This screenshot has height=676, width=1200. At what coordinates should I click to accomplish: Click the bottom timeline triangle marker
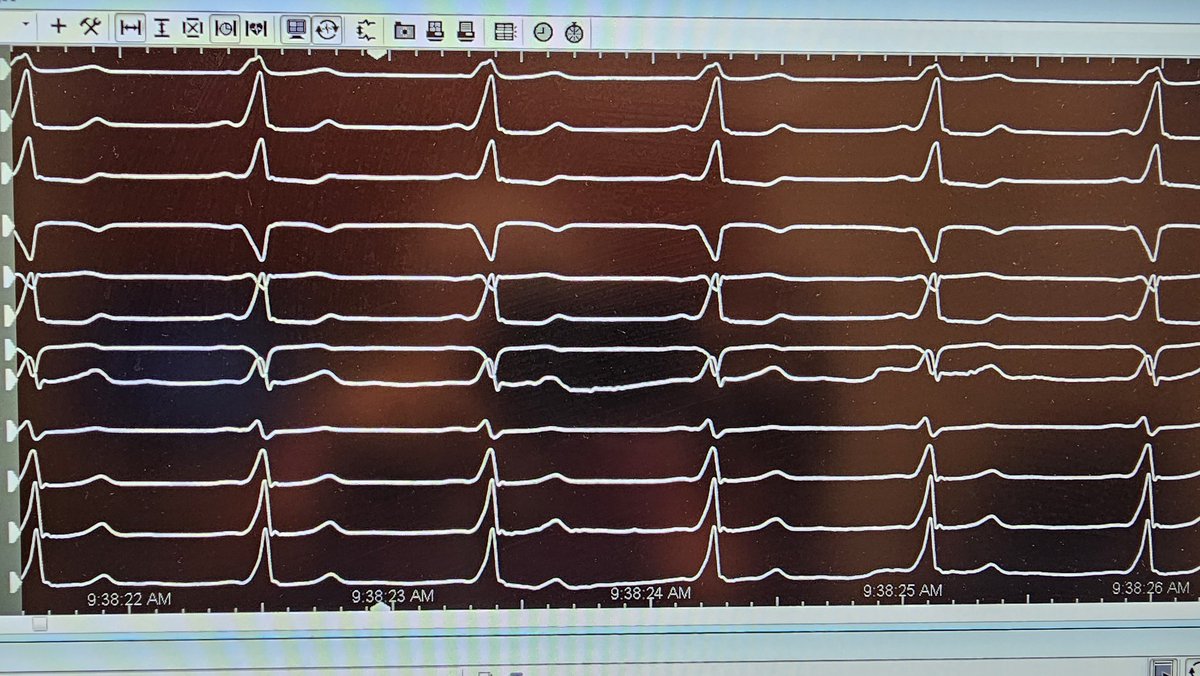381,607
